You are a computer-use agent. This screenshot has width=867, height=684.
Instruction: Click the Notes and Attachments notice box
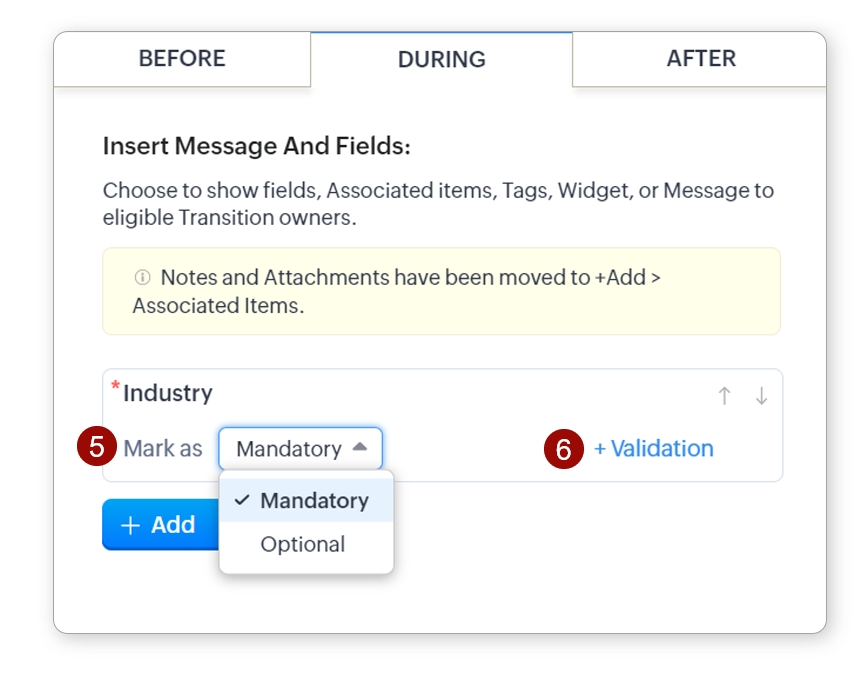pos(441,291)
